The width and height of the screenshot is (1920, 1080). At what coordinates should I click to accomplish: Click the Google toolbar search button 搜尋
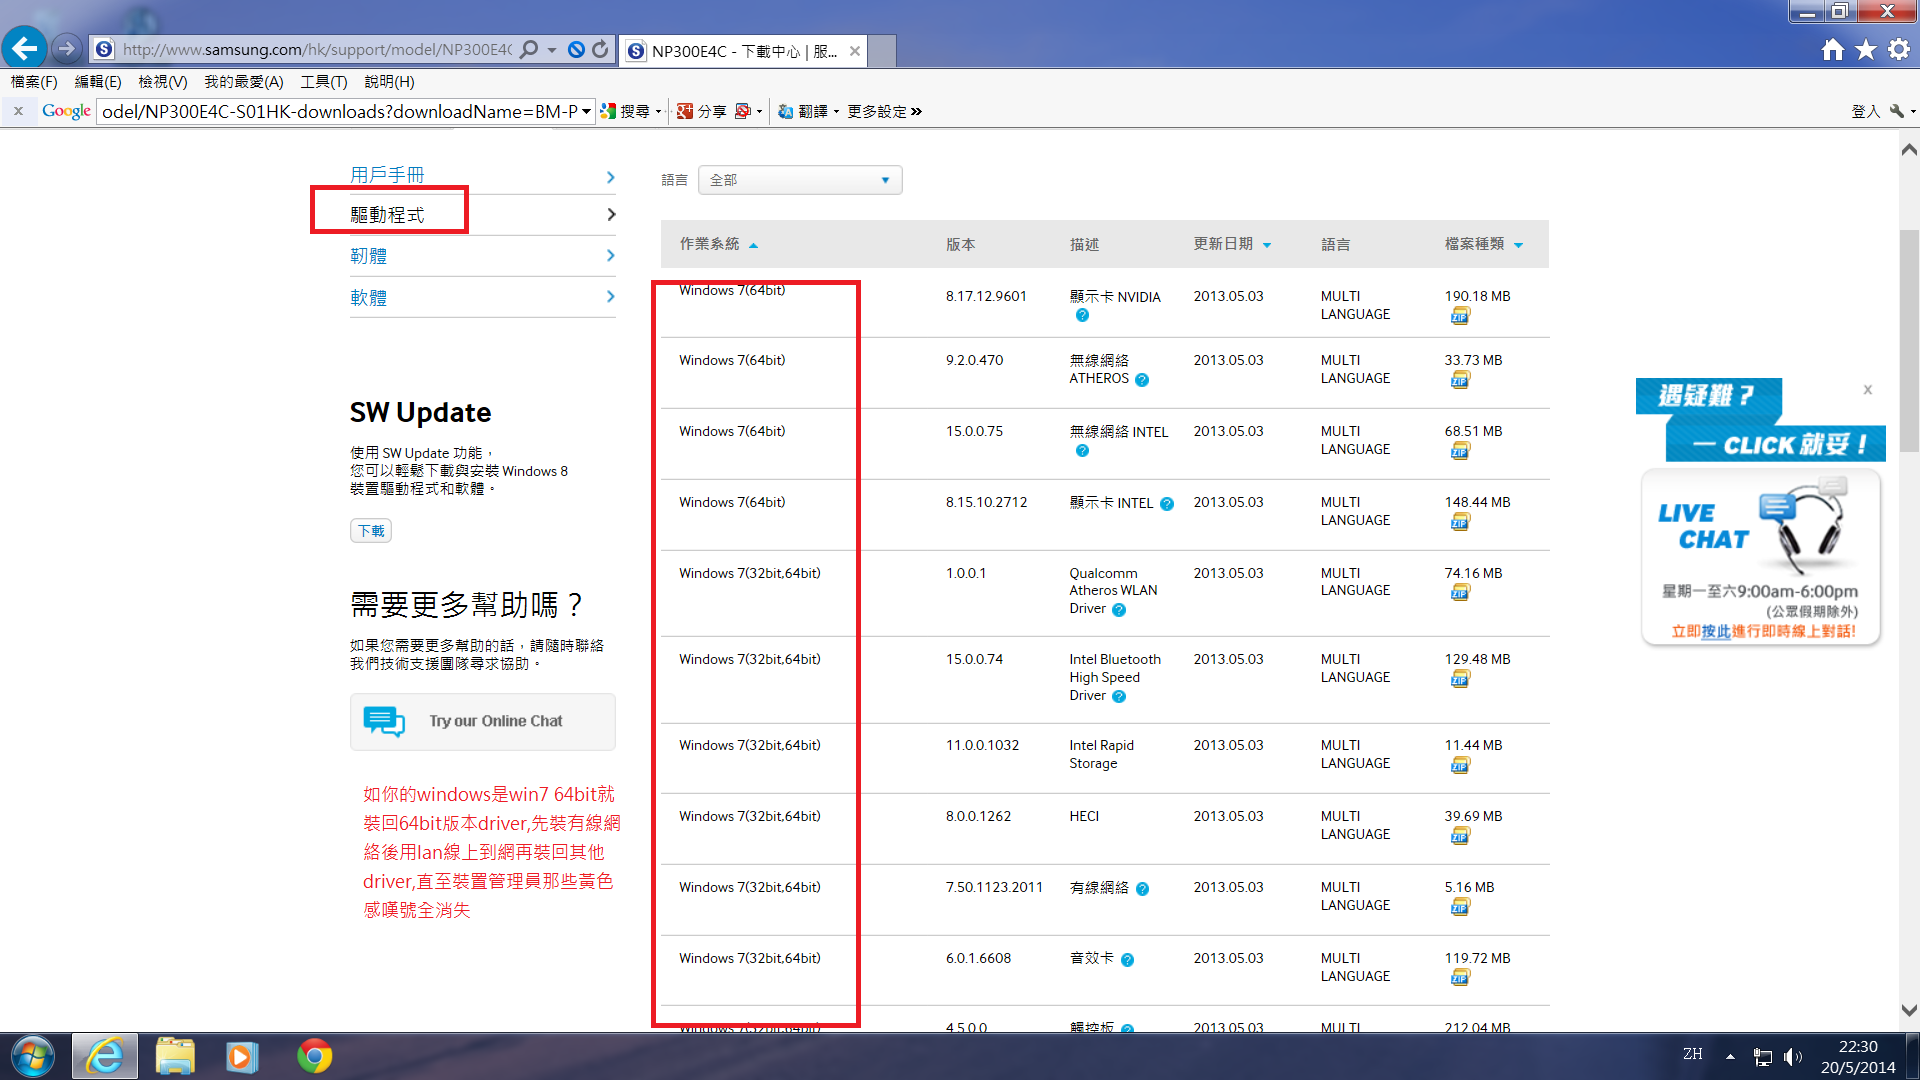(626, 111)
